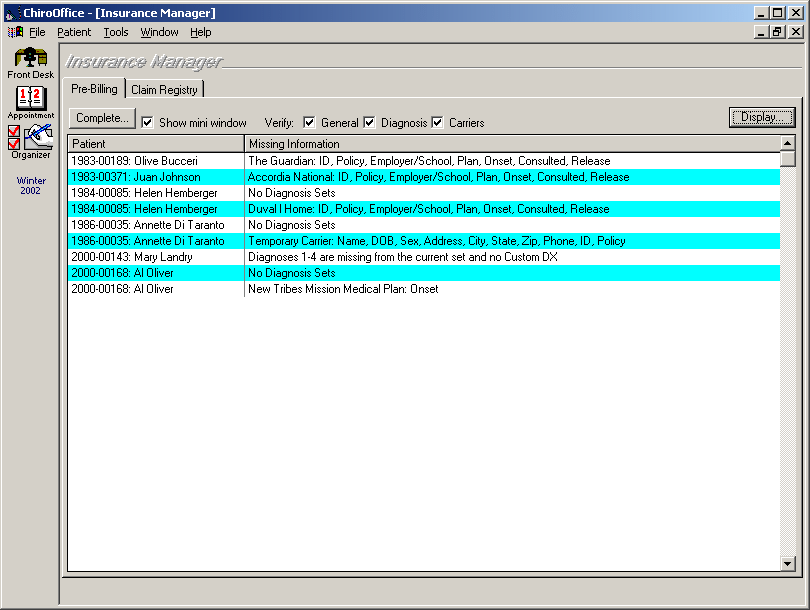Toggle the Diagnosis verify checkbox
810x610 pixels.
pos(369,122)
